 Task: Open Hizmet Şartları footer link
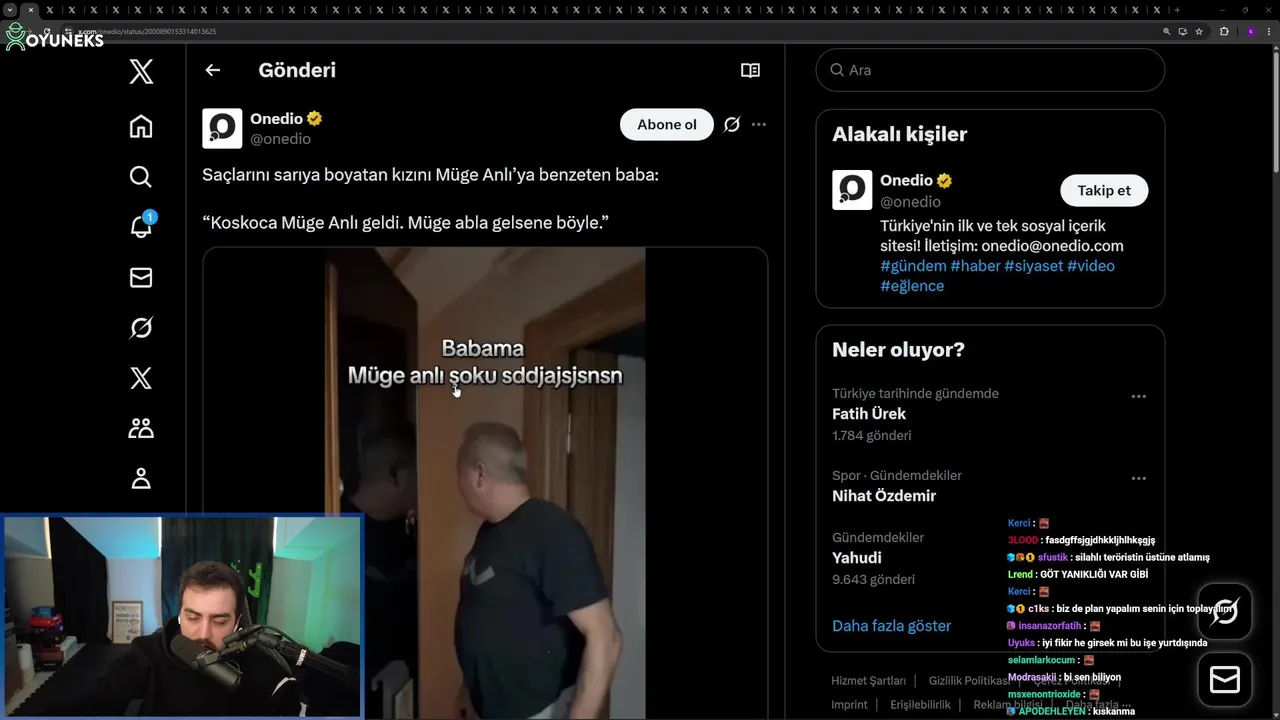click(869, 681)
